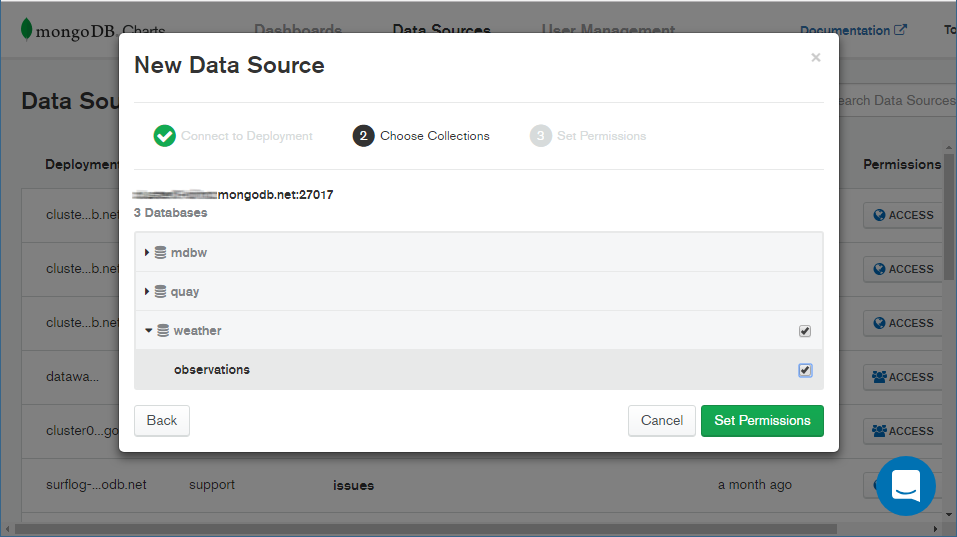Click the MongoDB leaf logo
Image resolution: width=957 pixels, height=537 pixels.
point(26,29)
